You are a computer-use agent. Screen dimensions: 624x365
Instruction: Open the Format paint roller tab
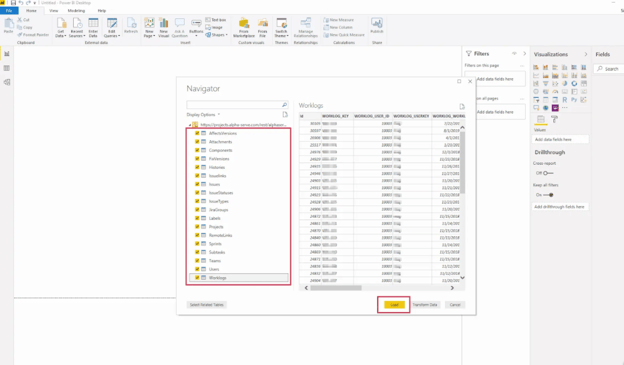554,119
